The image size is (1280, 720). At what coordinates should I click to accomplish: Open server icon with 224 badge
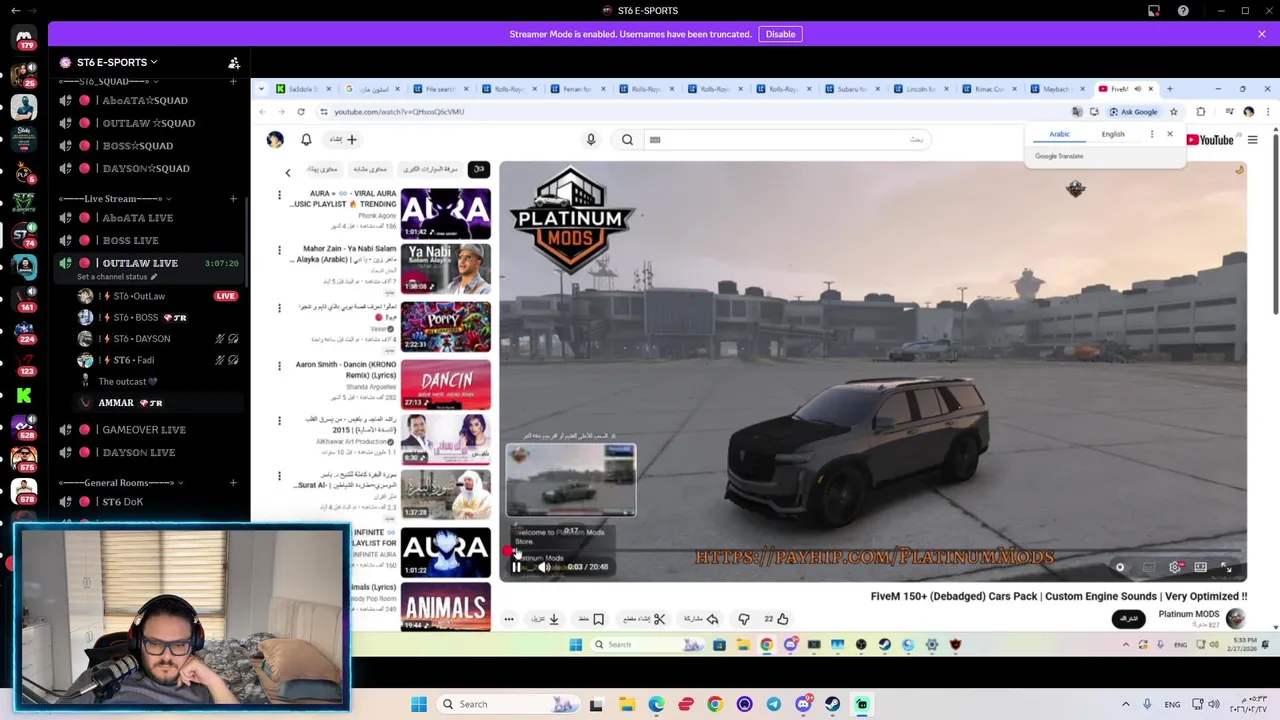(x=24, y=330)
